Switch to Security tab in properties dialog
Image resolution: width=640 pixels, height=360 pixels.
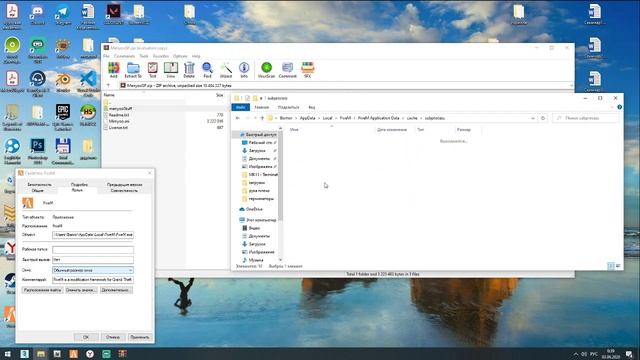pyautogui.click(x=40, y=184)
